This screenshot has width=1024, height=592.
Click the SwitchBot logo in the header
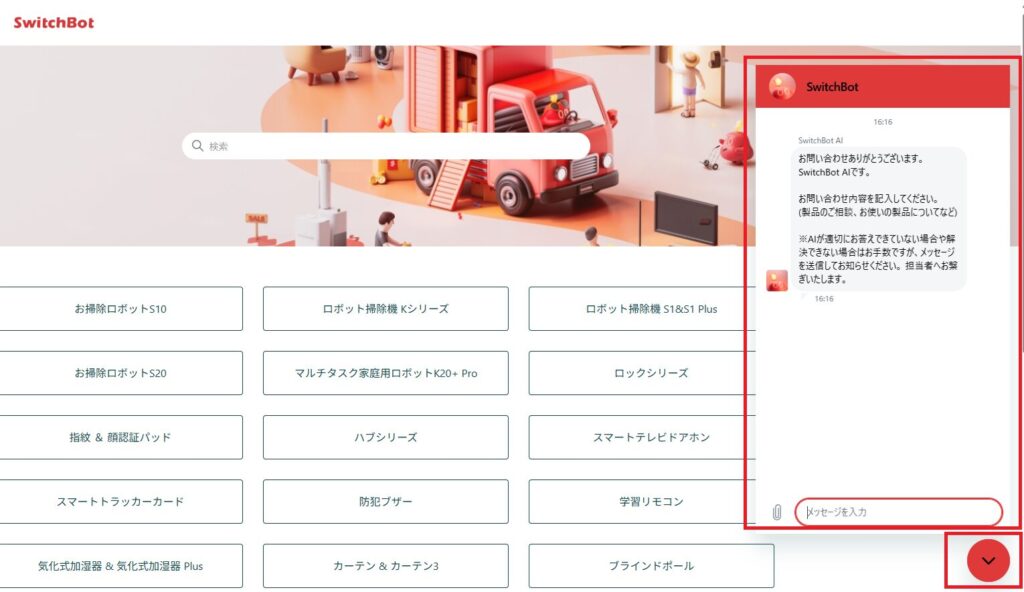[54, 22]
